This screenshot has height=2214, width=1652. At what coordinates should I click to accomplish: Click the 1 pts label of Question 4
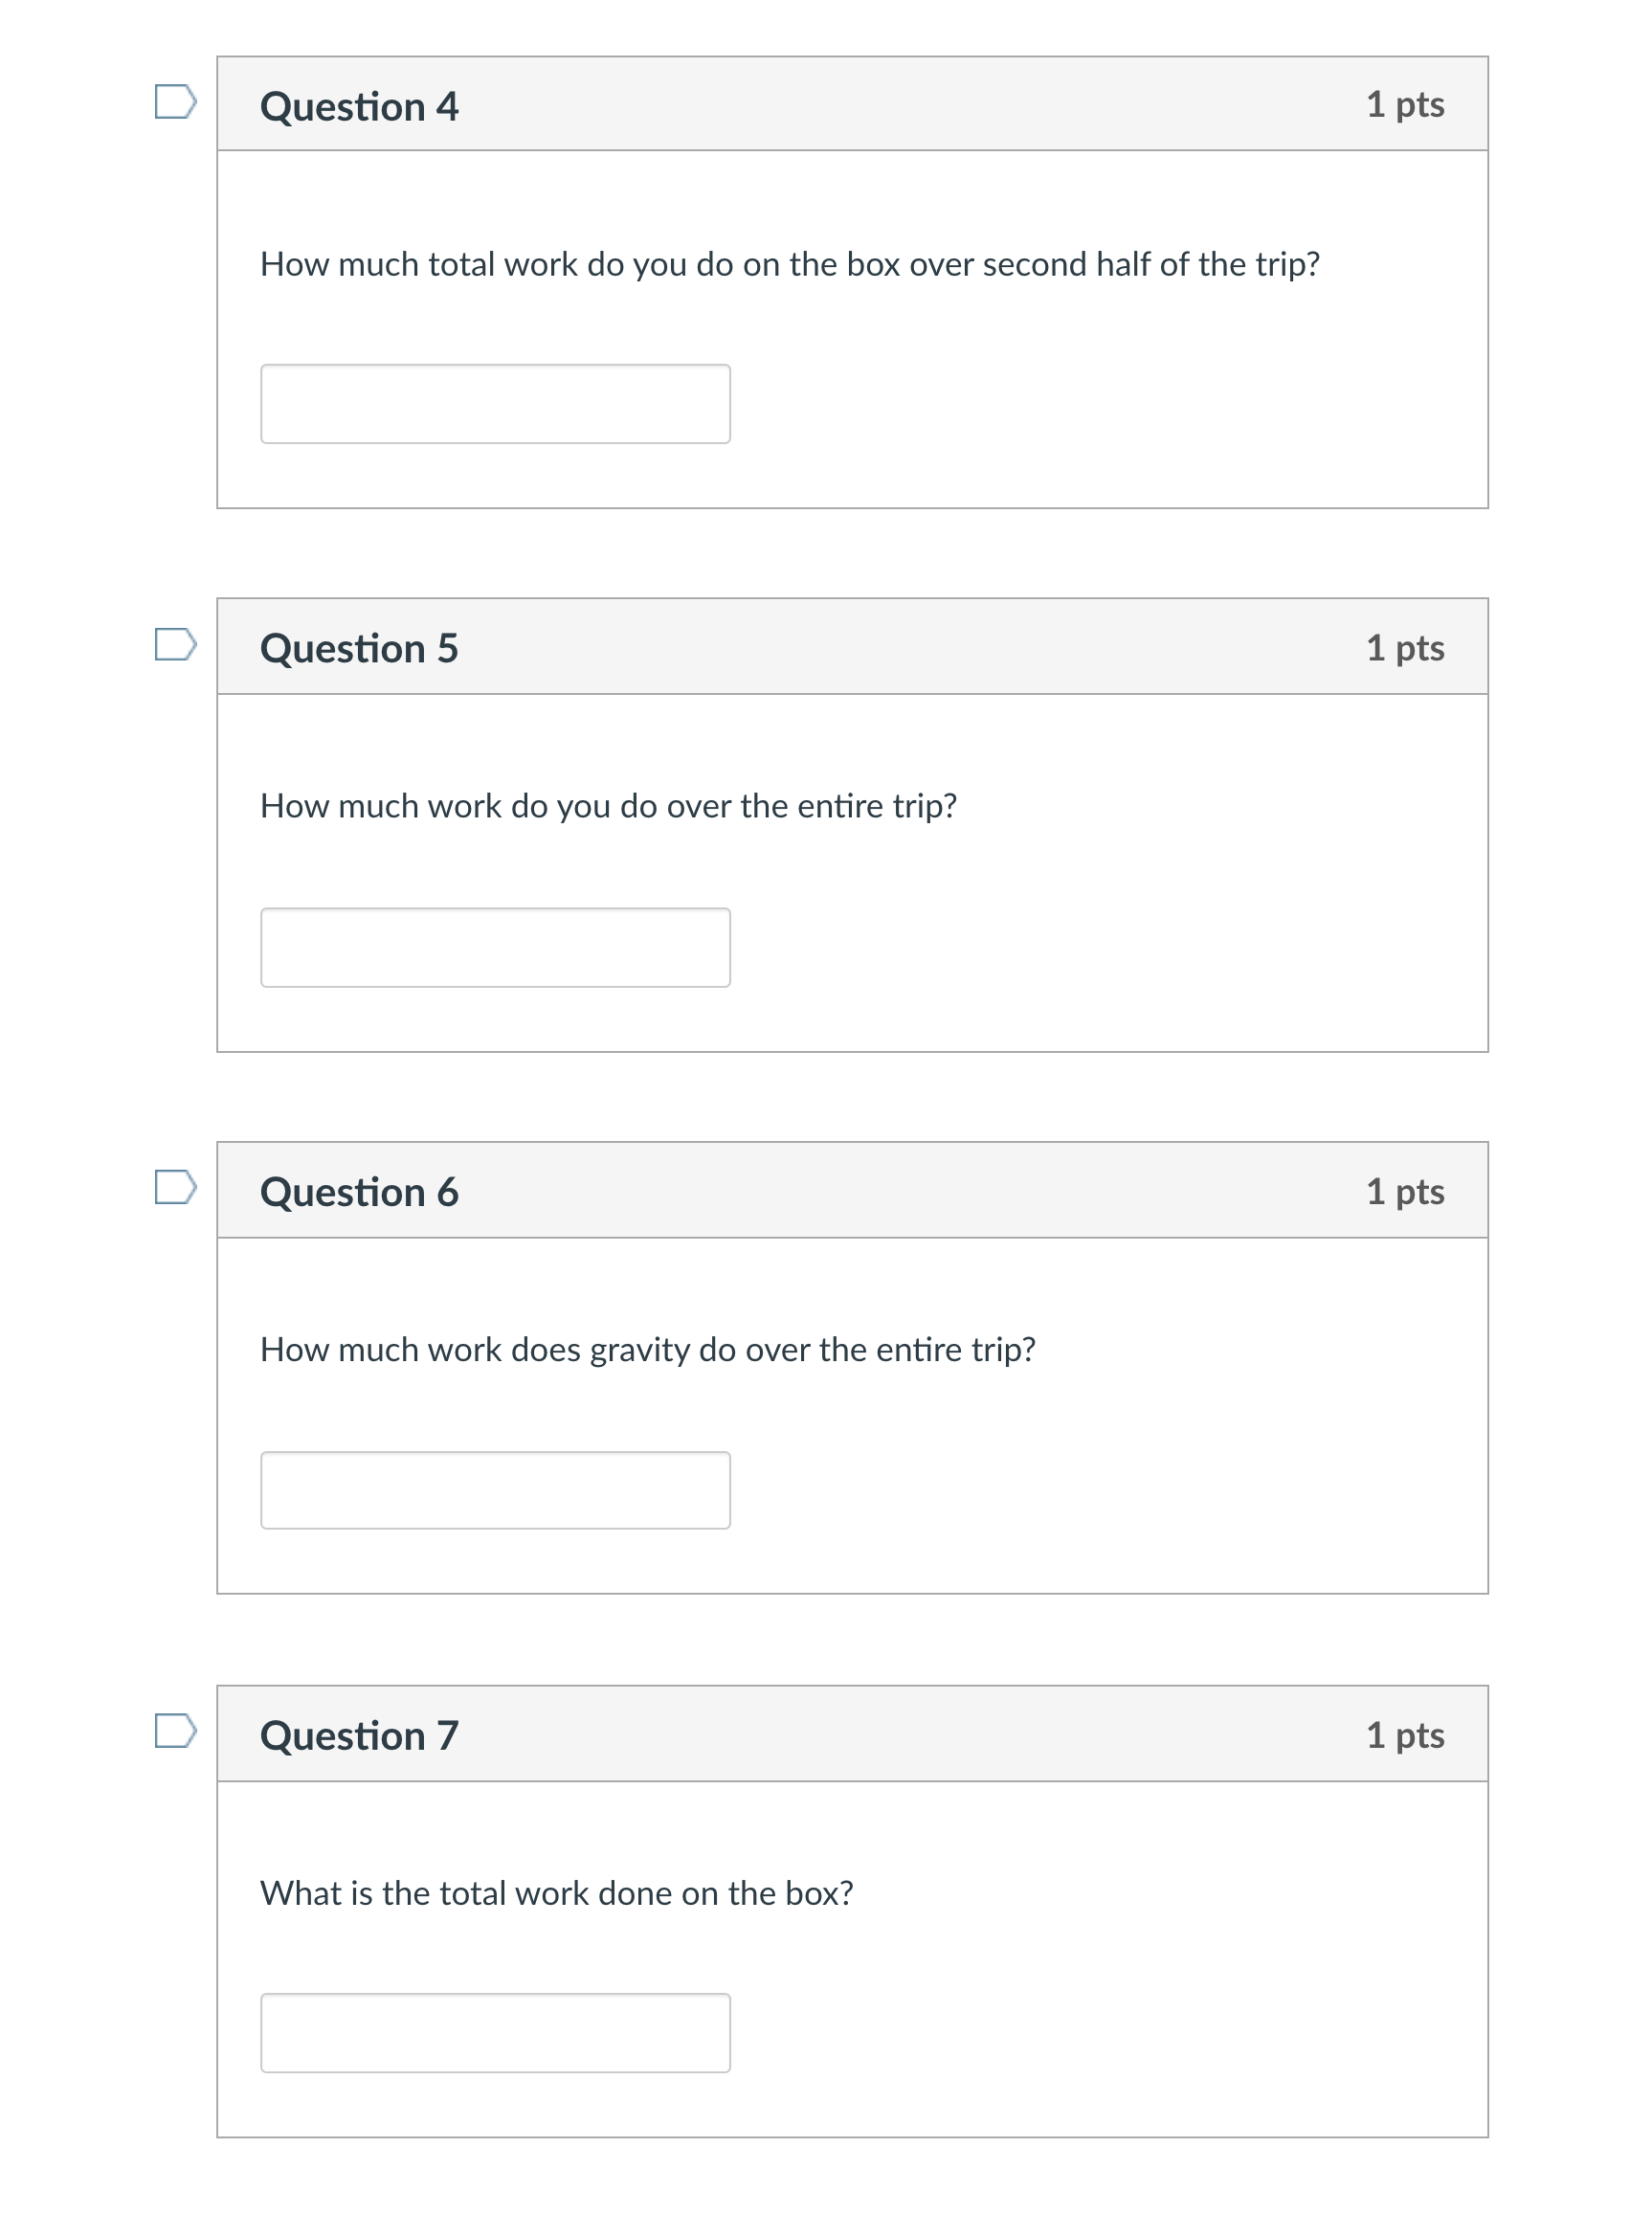pyautogui.click(x=1405, y=105)
